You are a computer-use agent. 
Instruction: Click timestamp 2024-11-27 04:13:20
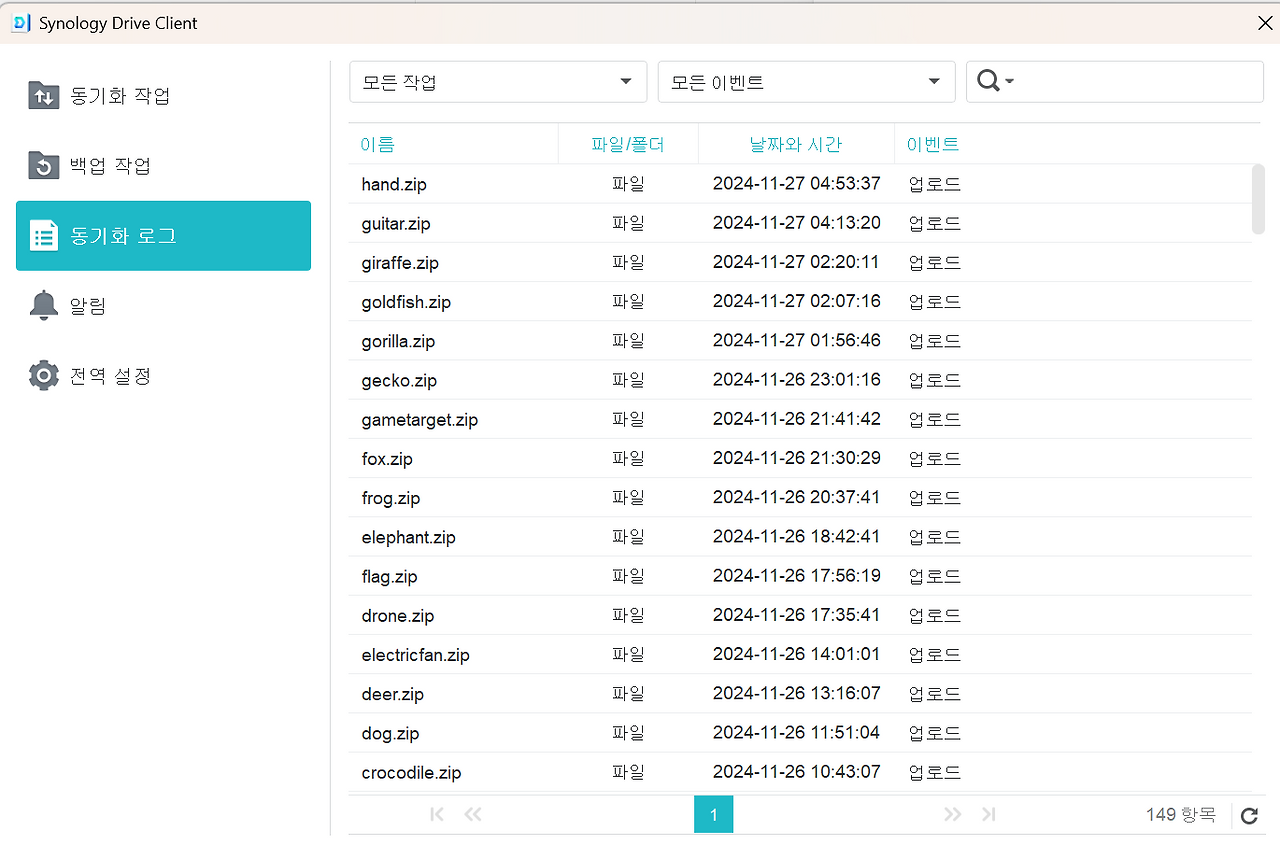click(797, 222)
